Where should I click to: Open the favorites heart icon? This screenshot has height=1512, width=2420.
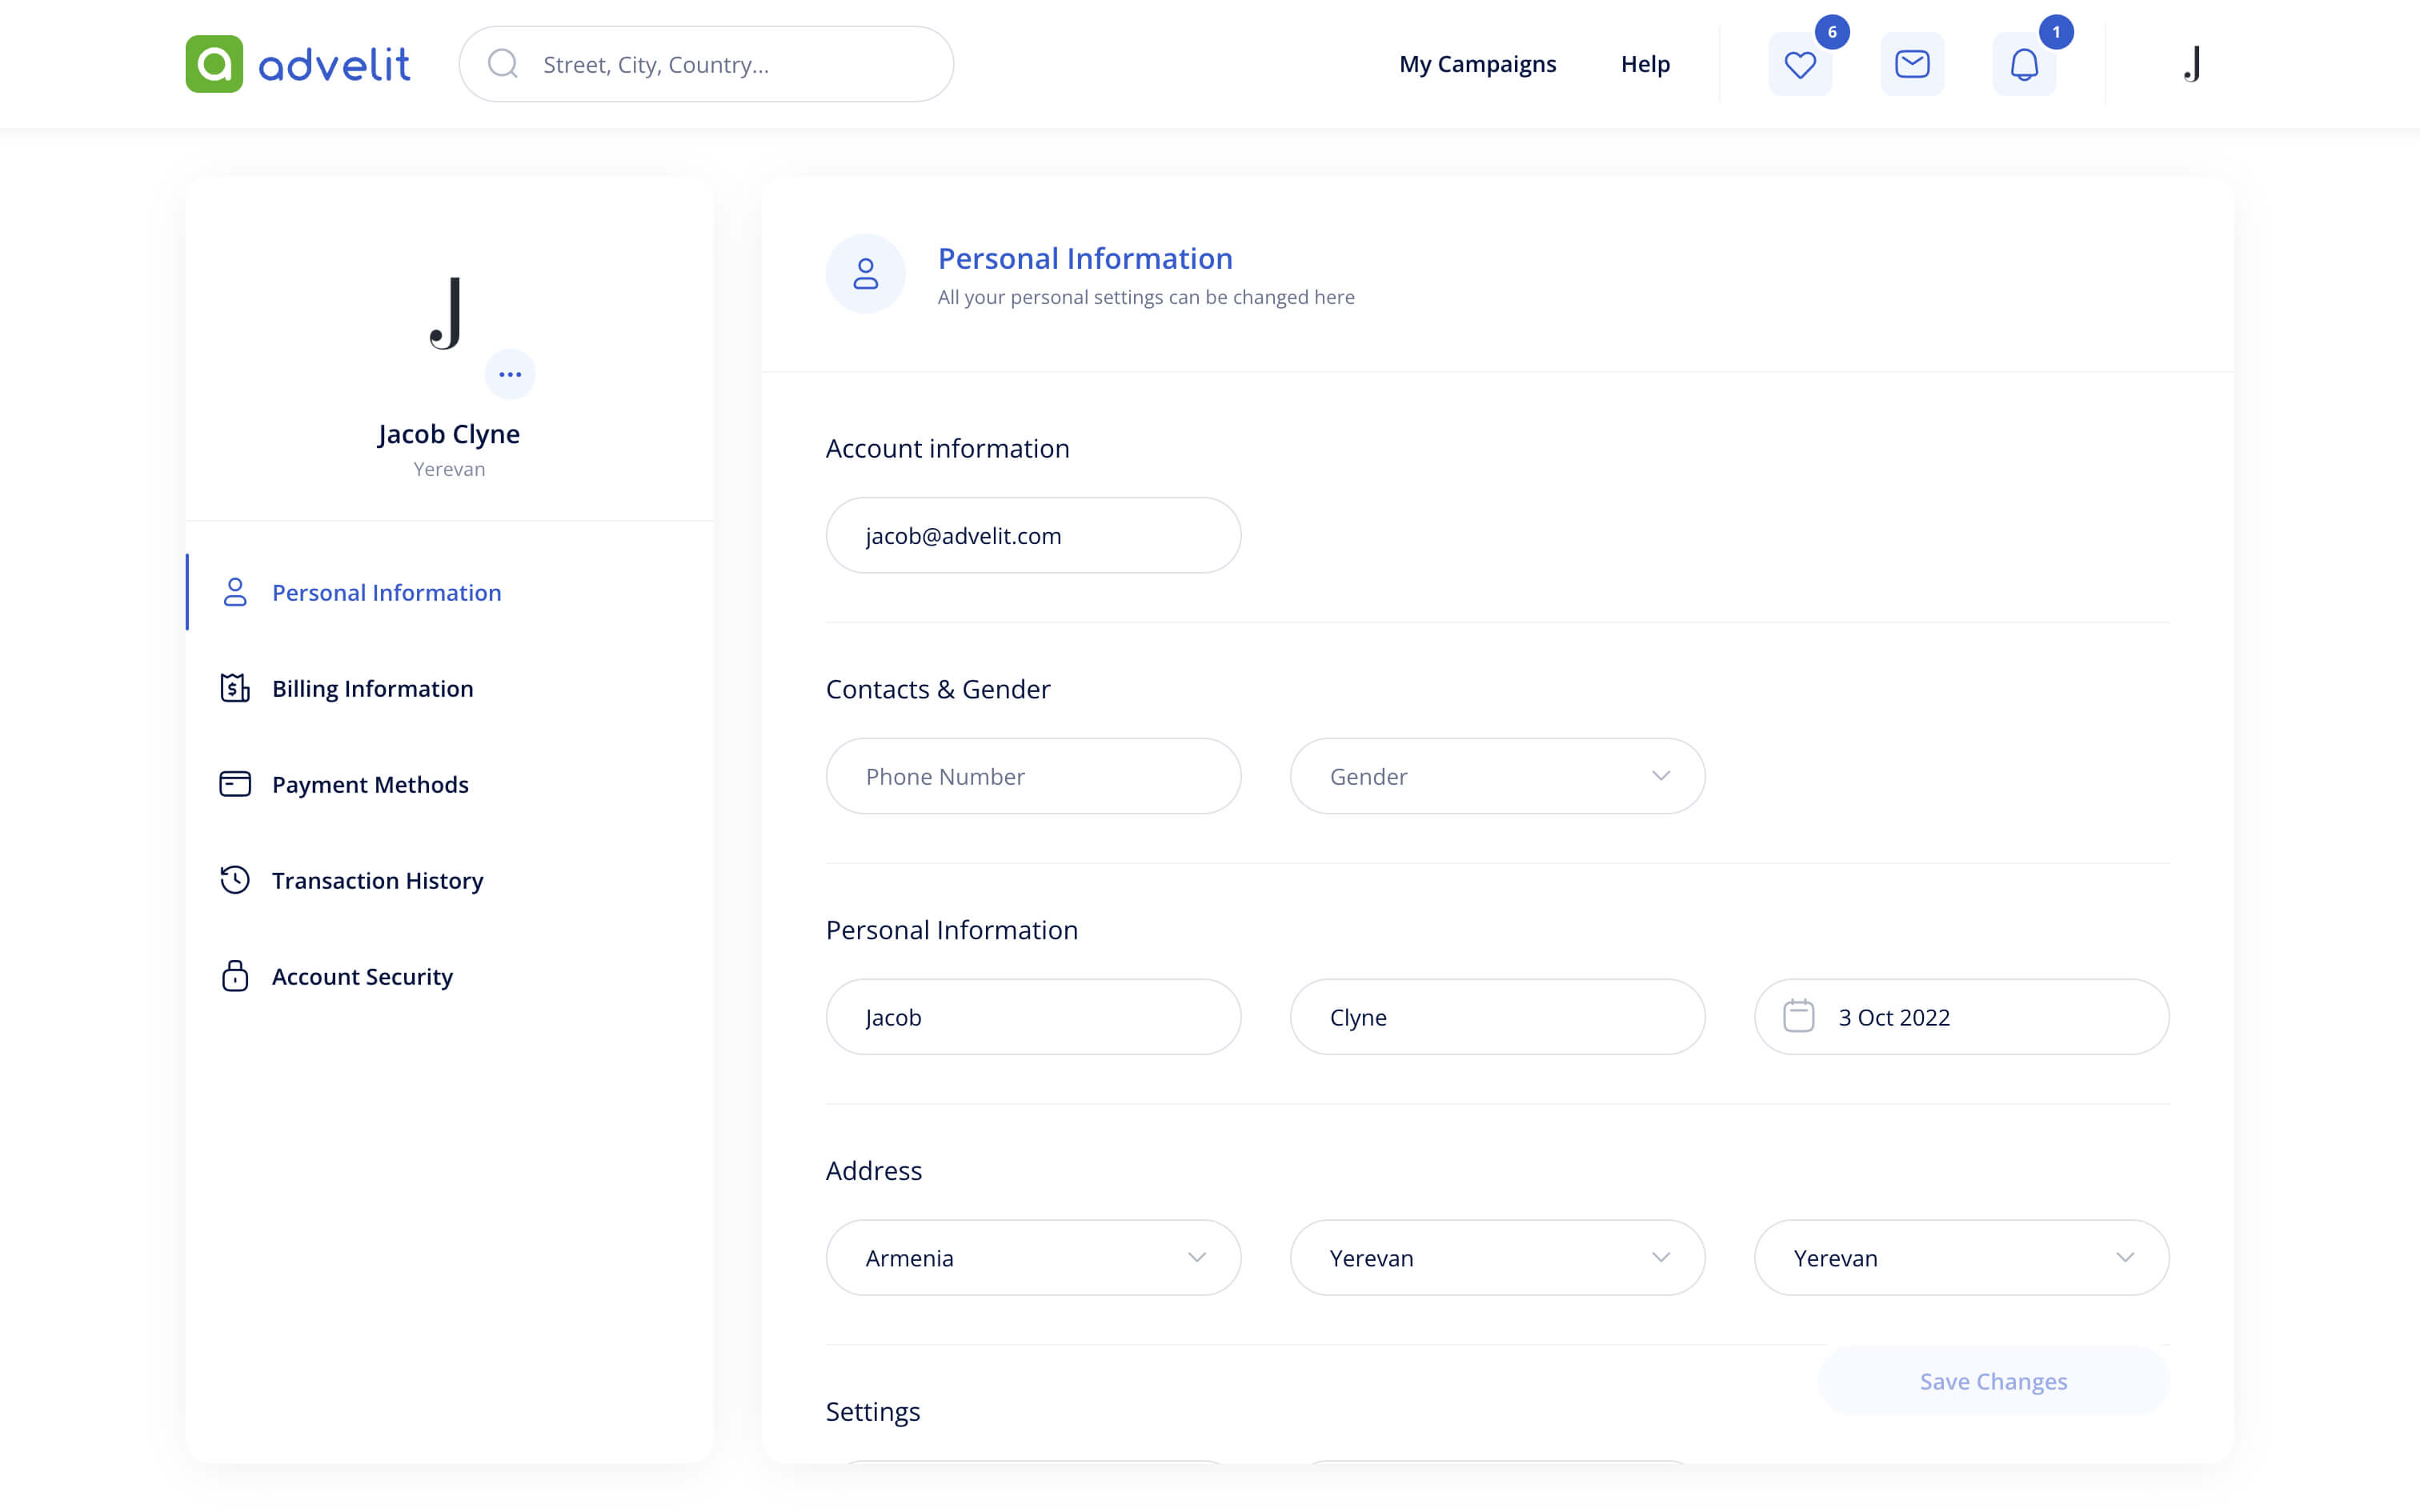(1799, 64)
